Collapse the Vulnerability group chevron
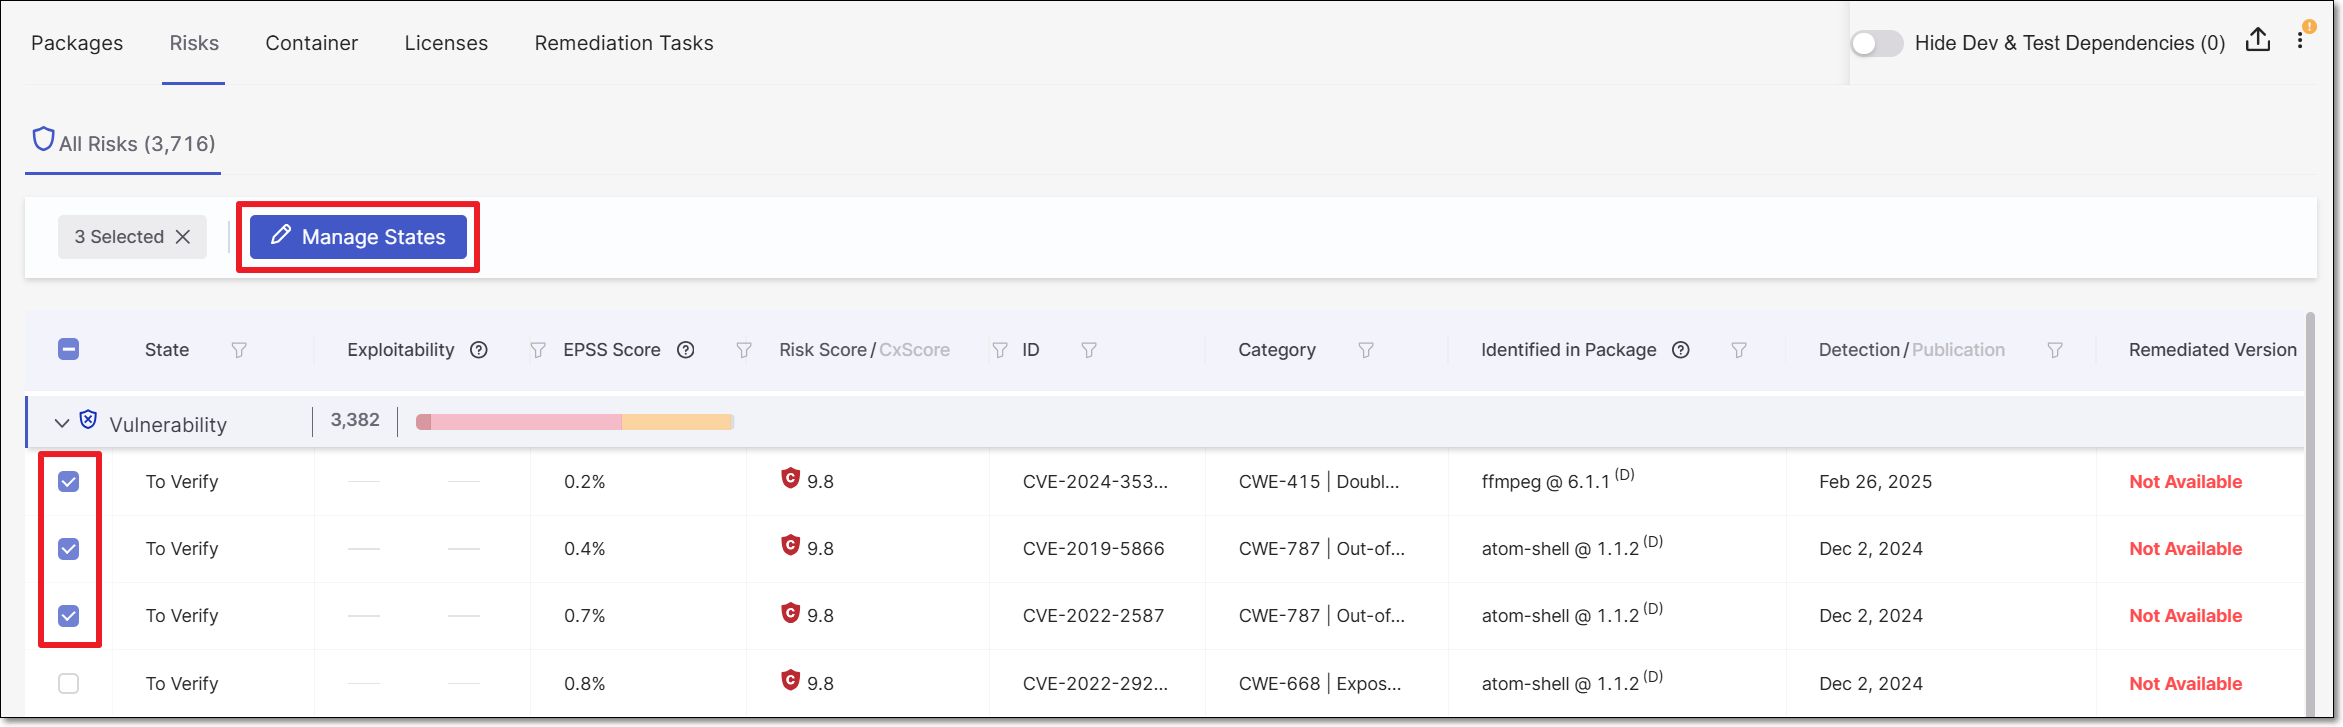Screen dimensions: 2343x727 coord(62,423)
